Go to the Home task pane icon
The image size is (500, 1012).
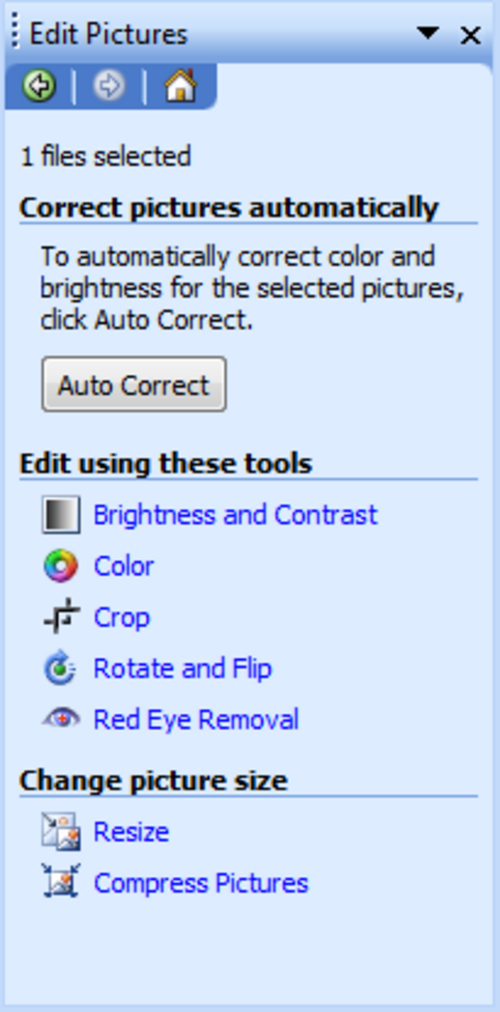click(x=181, y=85)
